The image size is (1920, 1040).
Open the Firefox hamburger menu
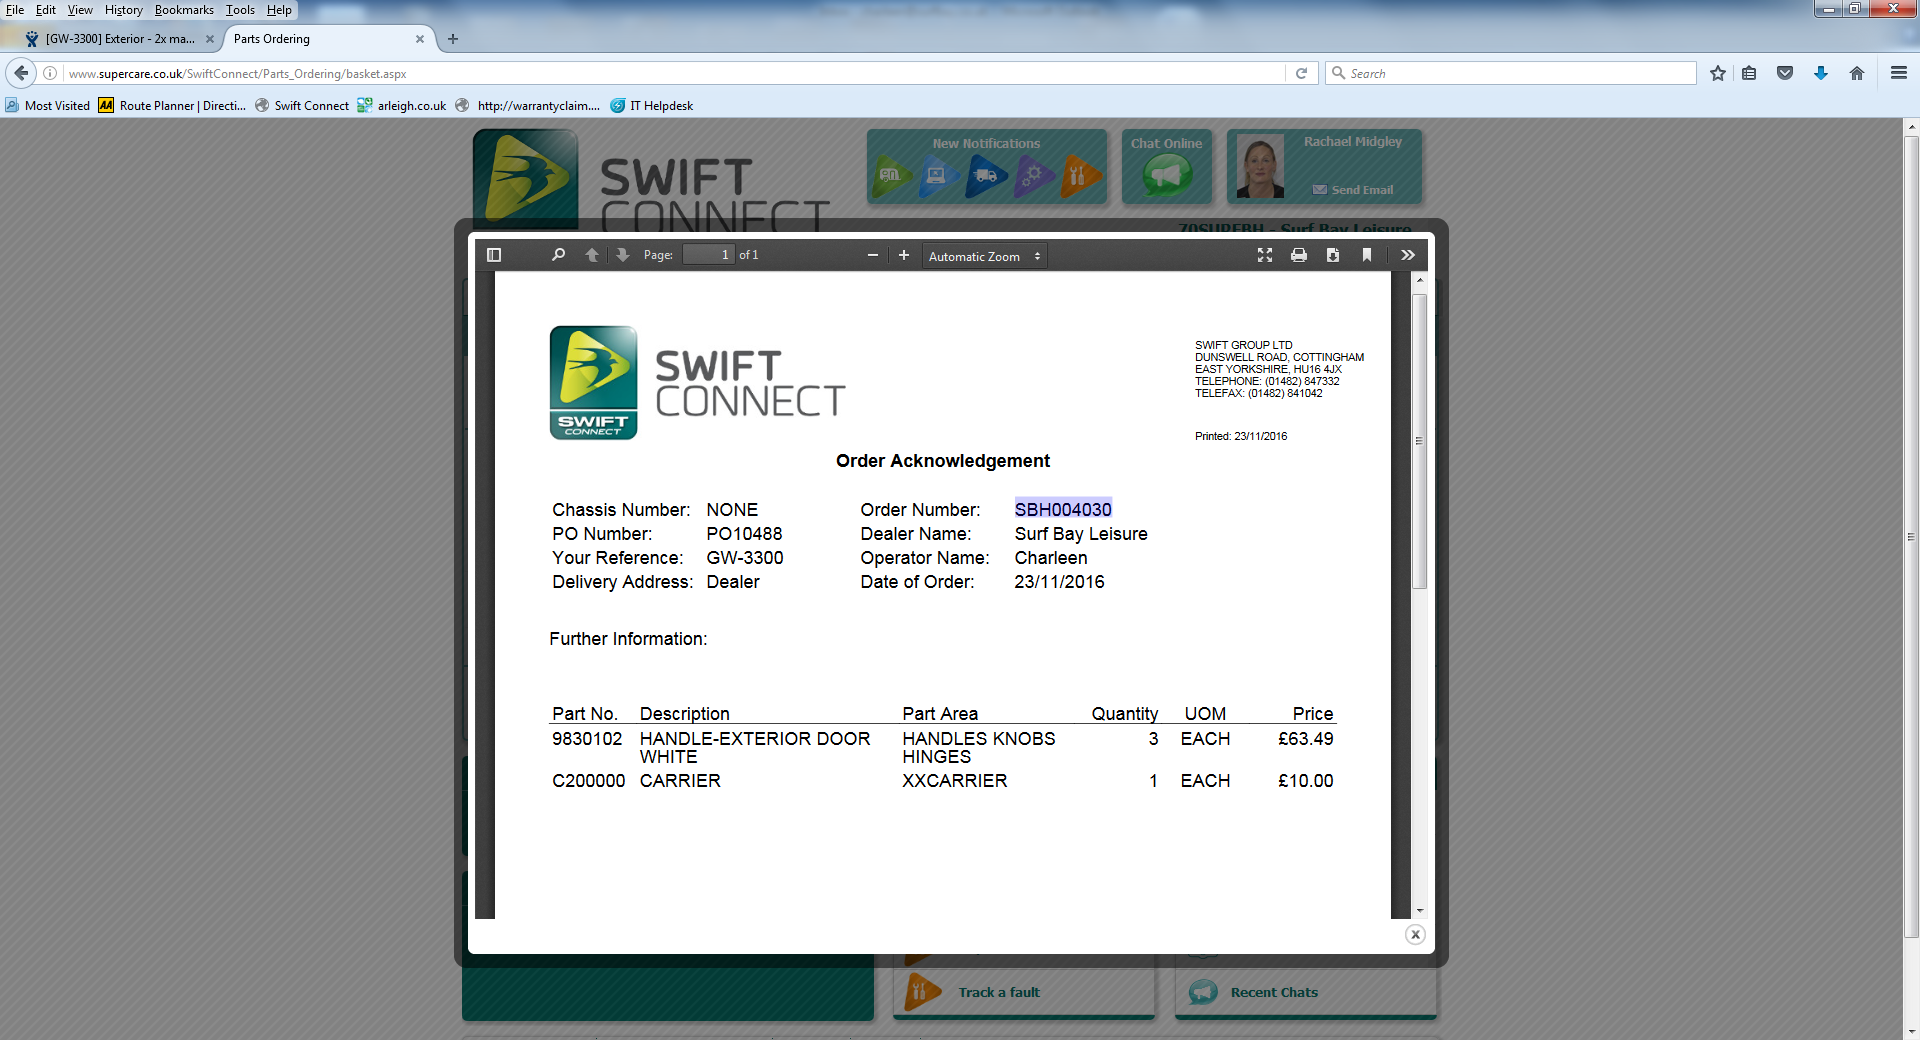1898,73
